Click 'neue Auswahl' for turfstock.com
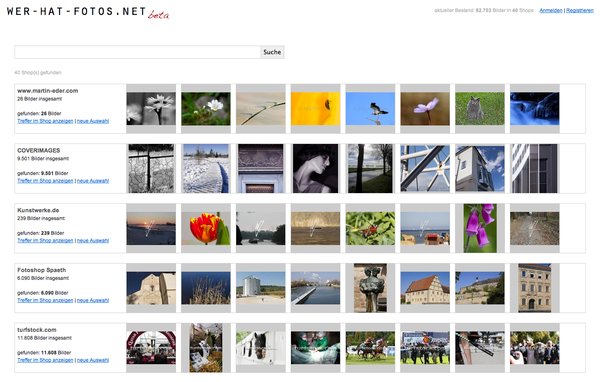The width and height of the screenshot is (600, 382). point(93,360)
